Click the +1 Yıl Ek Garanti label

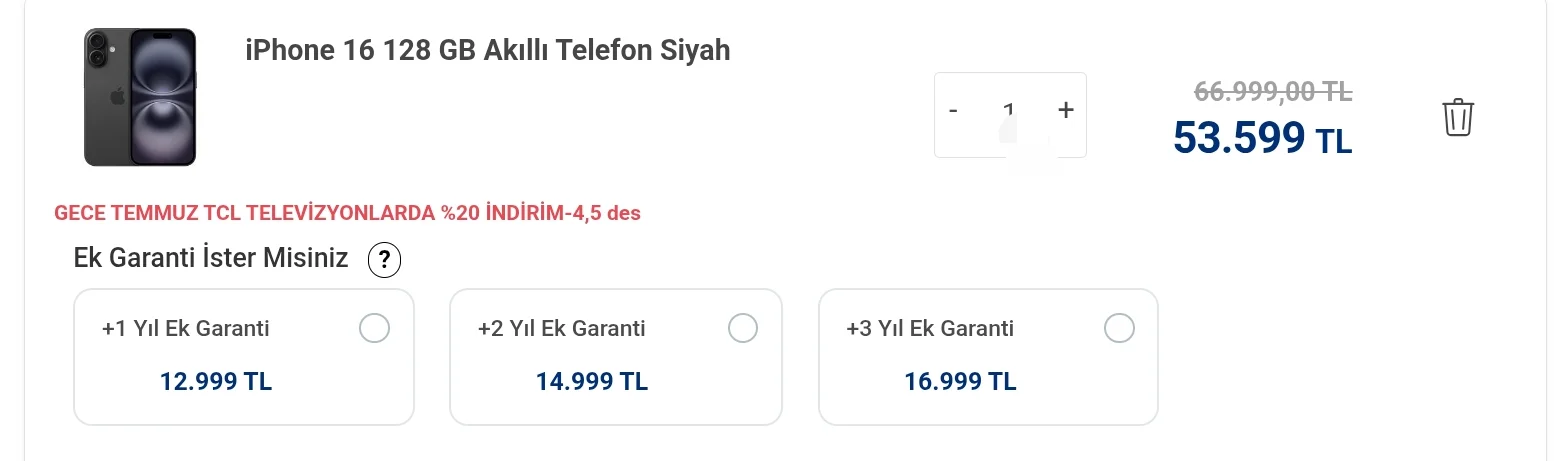coord(186,328)
